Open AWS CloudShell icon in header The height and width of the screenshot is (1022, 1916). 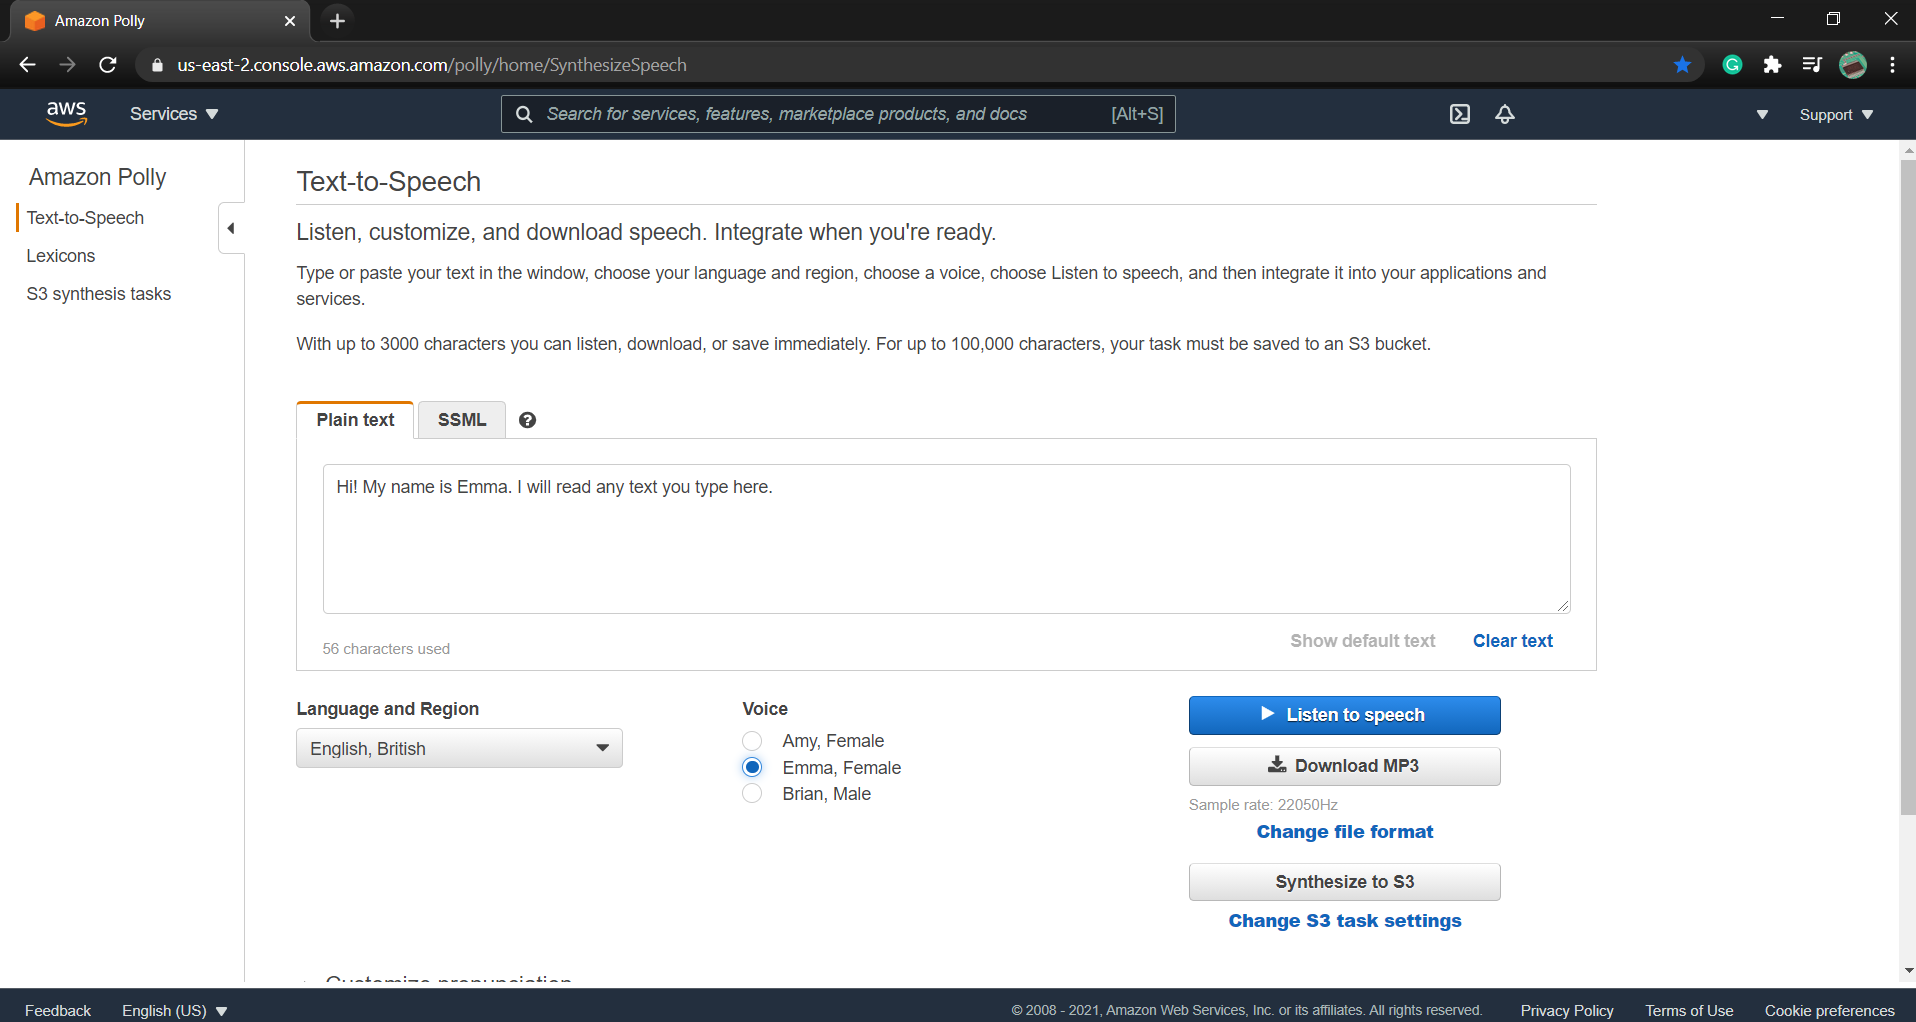coord(1459,114)
